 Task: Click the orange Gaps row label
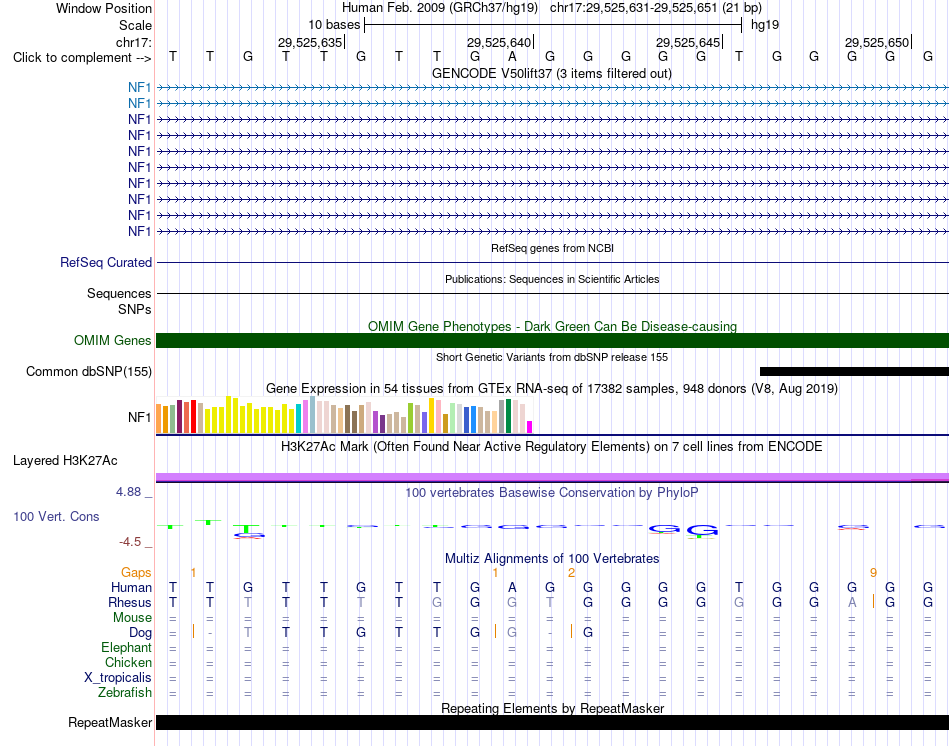click(136, 572)
